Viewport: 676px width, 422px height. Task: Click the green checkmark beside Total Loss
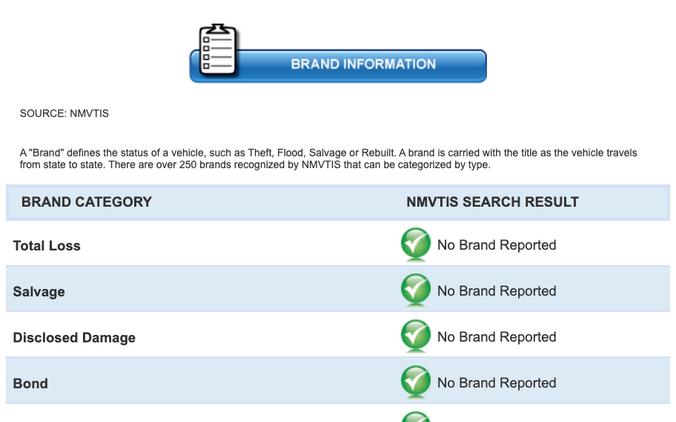click(416, 244)
